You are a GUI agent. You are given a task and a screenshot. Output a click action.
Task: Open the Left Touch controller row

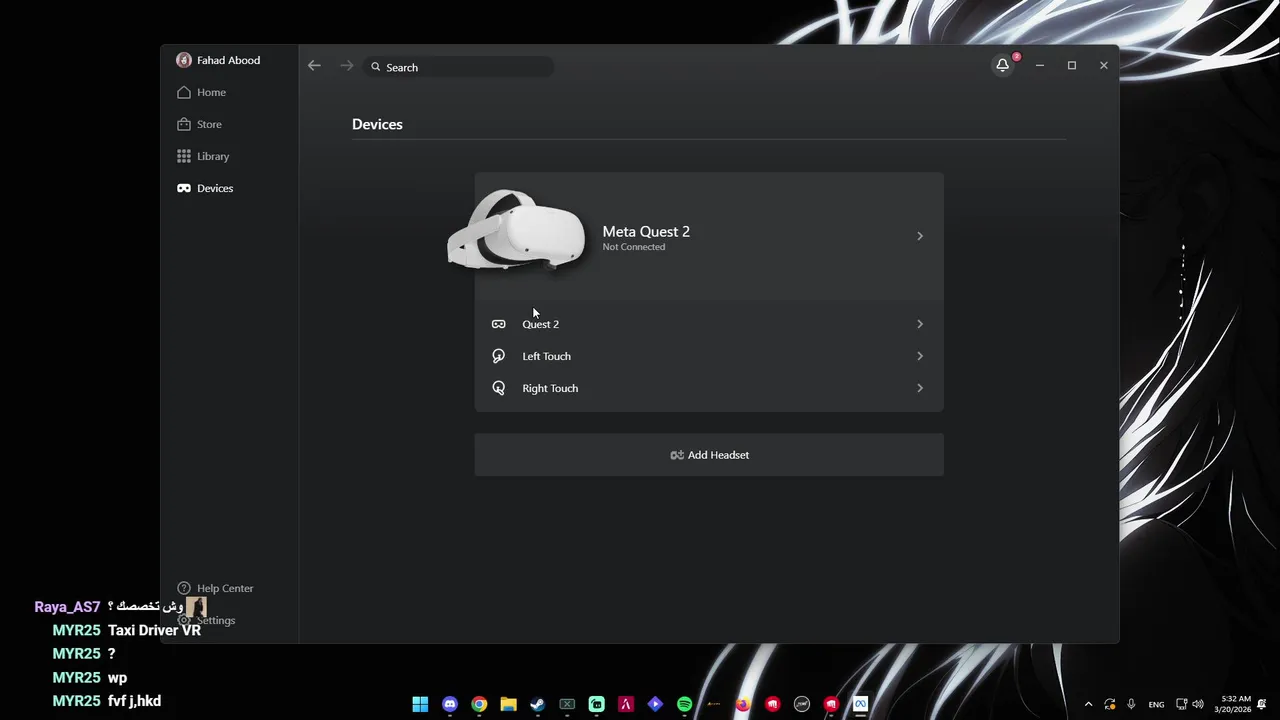click(709, 356)
